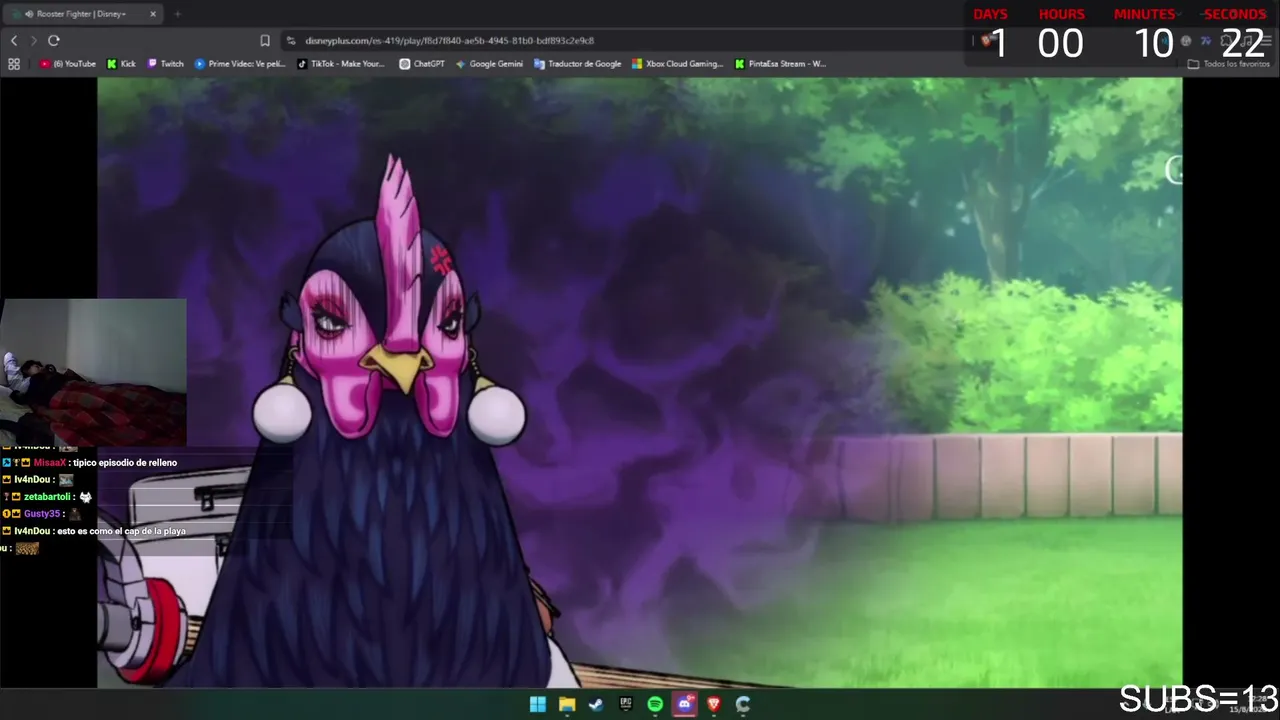The image size is (1280, 720).
Task: Mute audio via the tab speaker icon
Action: [28, 14]
